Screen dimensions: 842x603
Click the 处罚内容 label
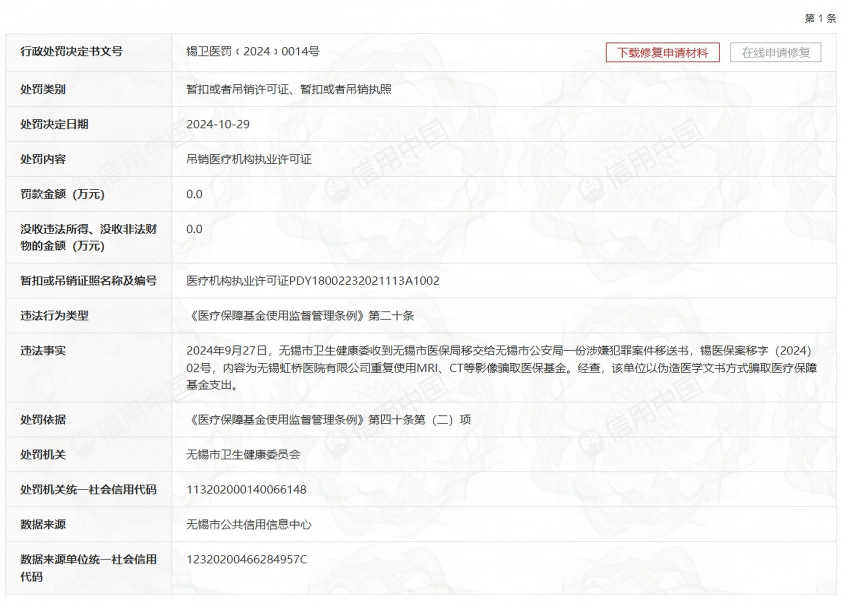[x=43, y=159]
